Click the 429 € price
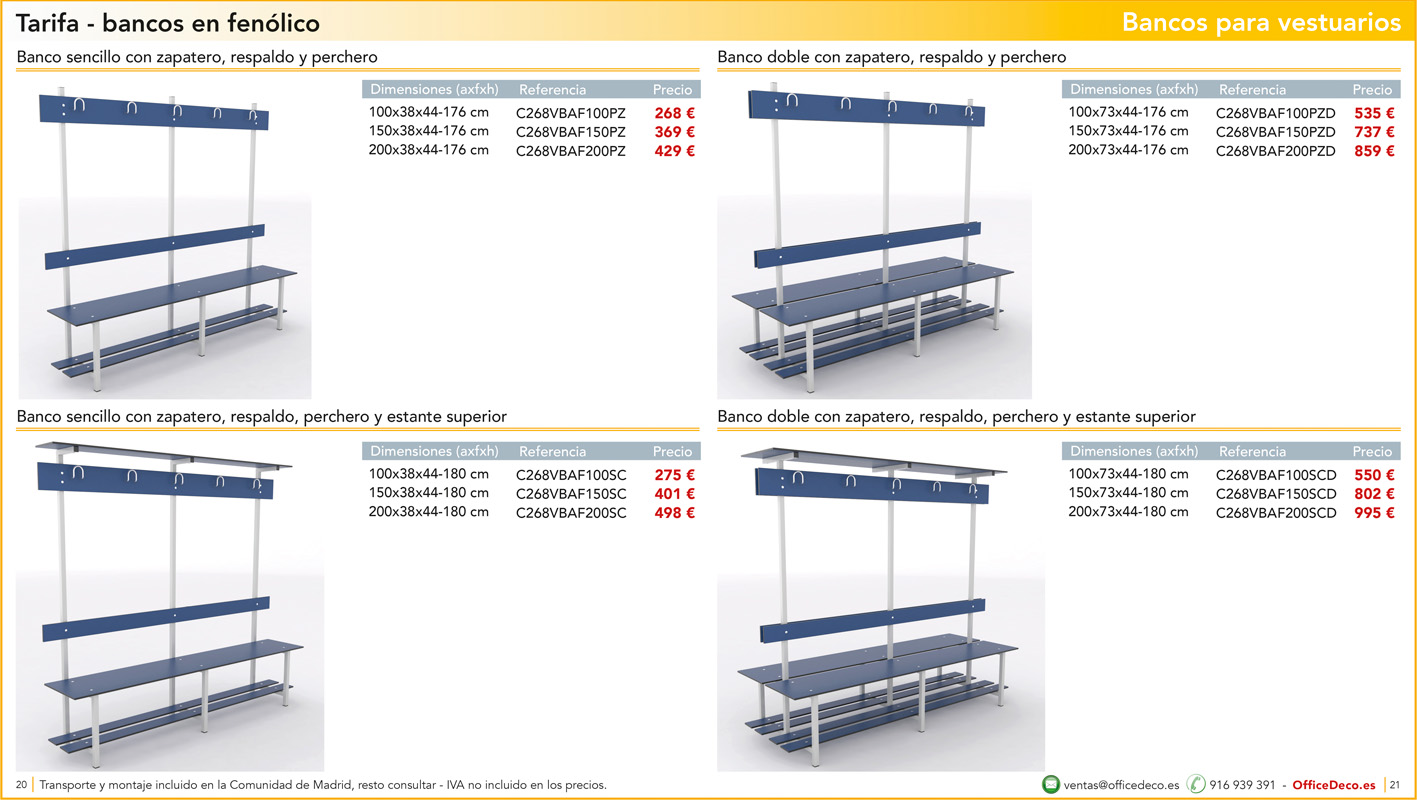Screen dimensions: 1417x800 (674, 151)
